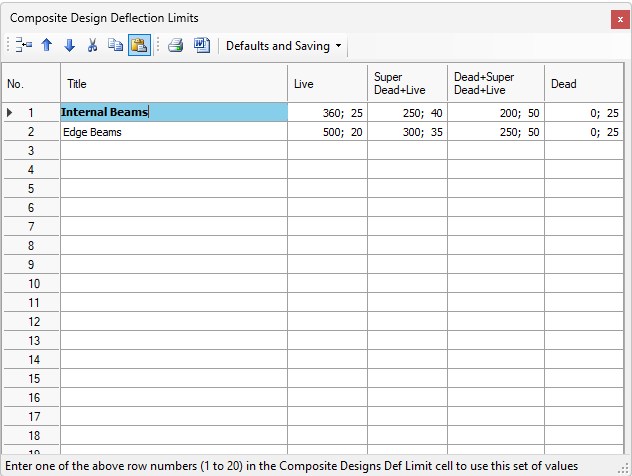Move row up with blue up arrow
The height and width of the screenshot is (476, 632).
47,45
